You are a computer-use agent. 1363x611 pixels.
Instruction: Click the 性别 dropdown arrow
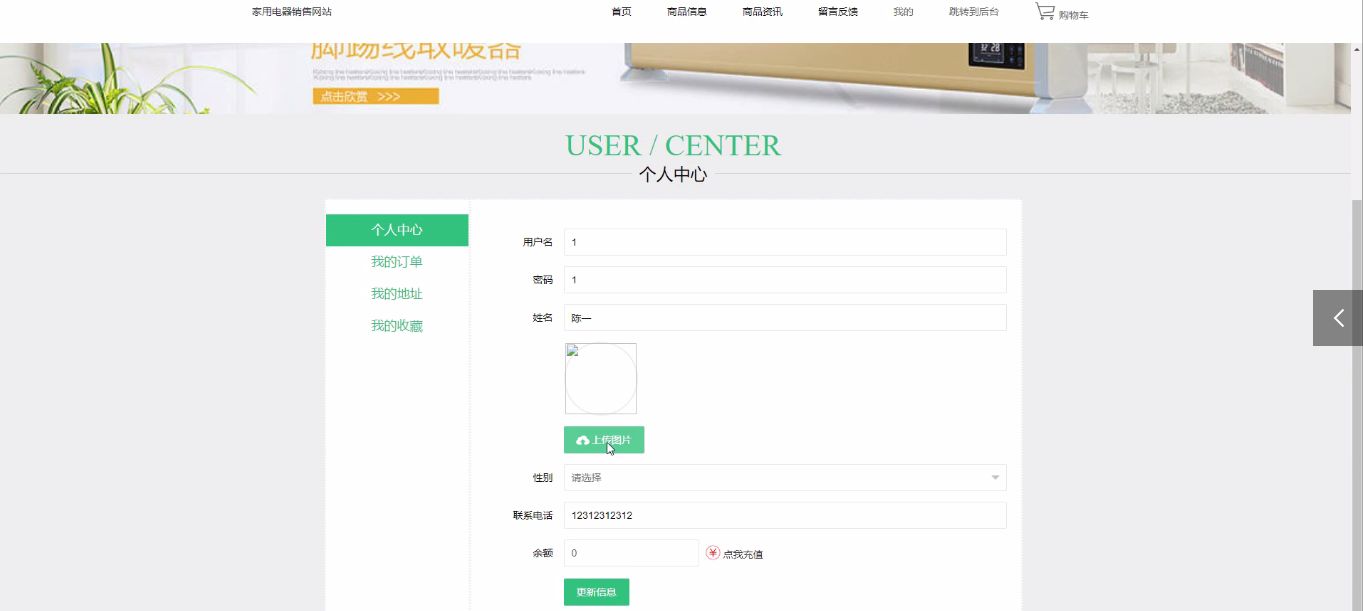coord(995,478)
